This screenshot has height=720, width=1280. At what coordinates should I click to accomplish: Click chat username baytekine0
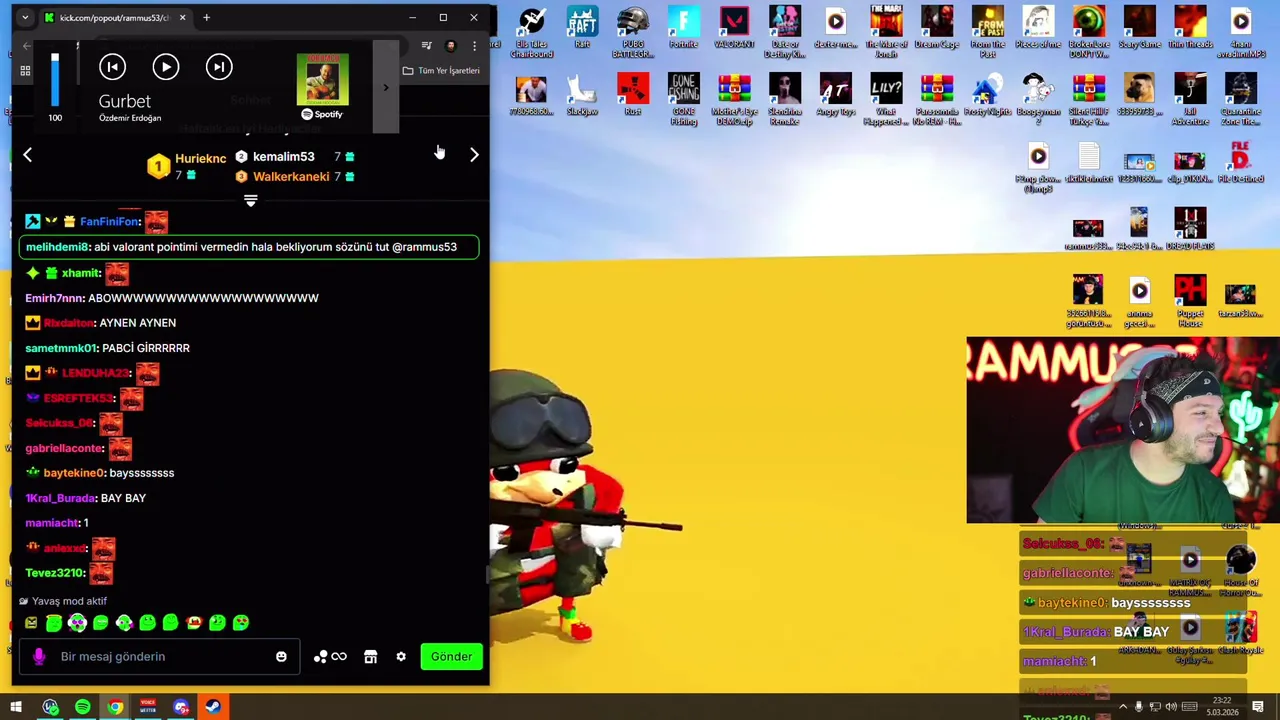point(74,473)
